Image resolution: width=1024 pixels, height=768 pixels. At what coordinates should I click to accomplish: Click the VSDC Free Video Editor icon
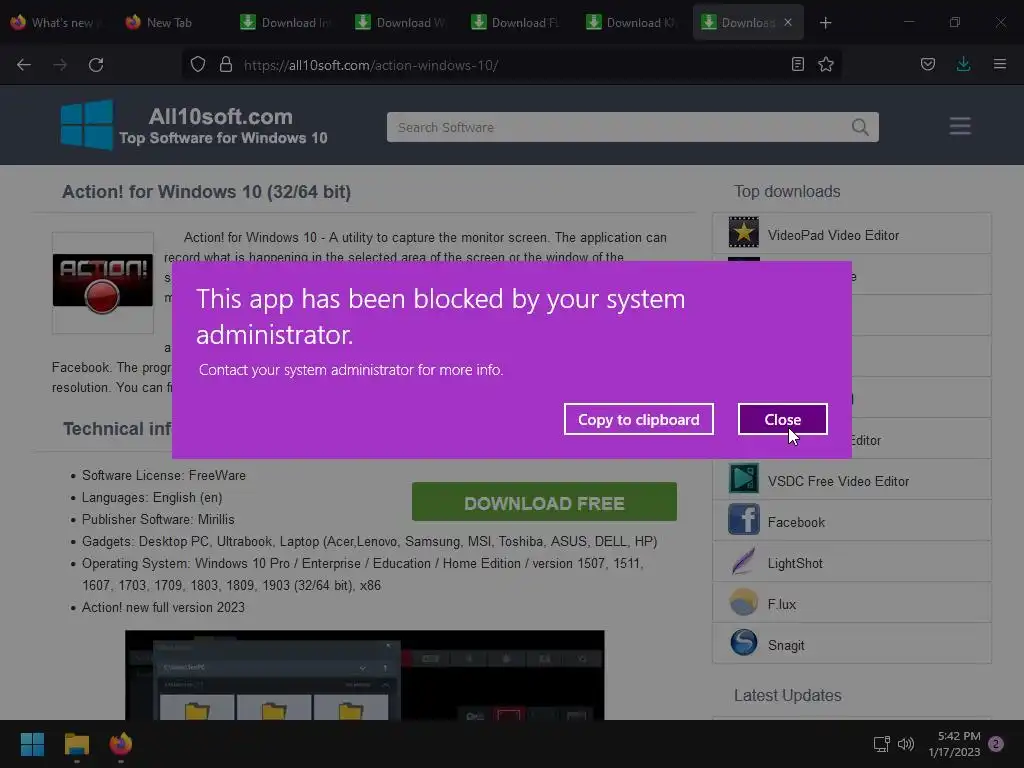click(743, 479)
